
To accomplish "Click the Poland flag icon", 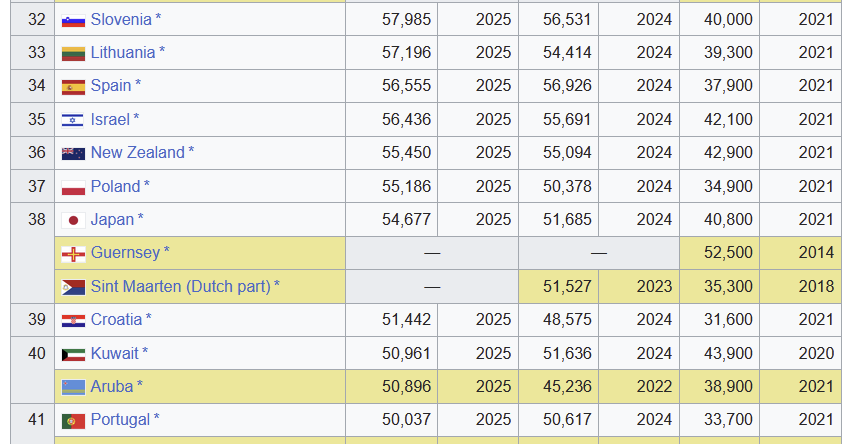I will (73, 187).
